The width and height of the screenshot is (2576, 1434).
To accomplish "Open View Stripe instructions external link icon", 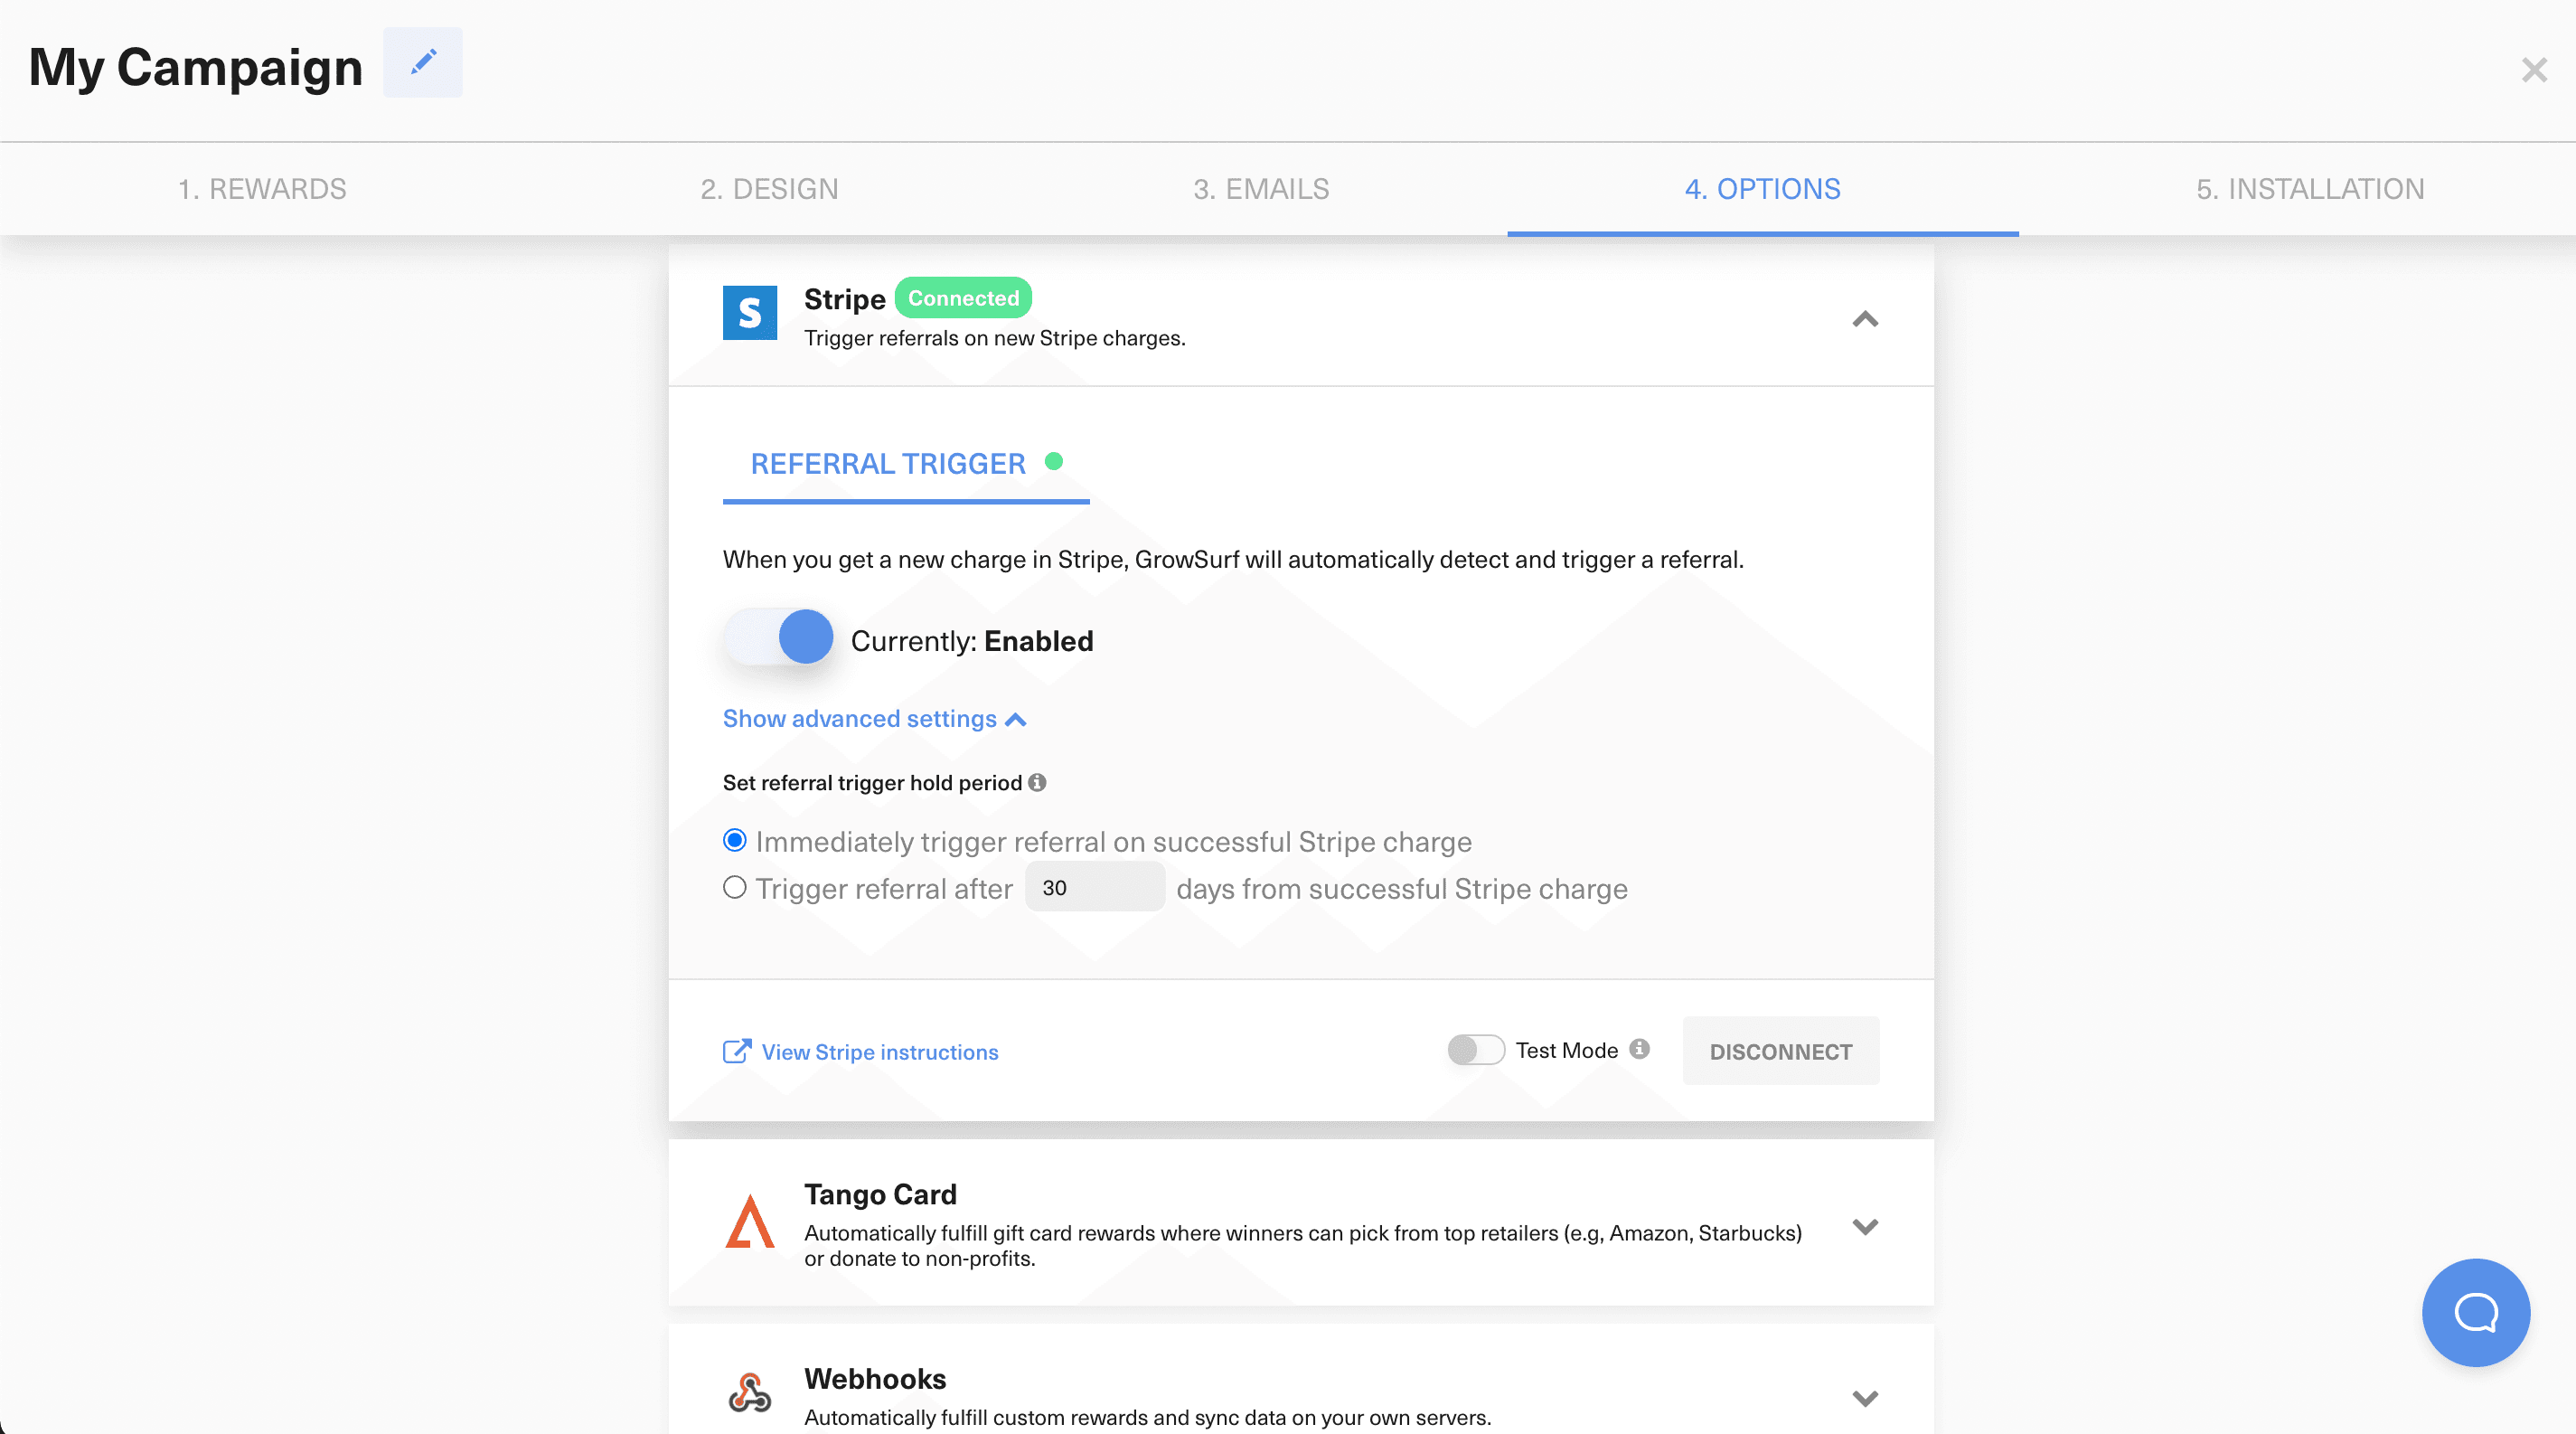I will 736,1051.
